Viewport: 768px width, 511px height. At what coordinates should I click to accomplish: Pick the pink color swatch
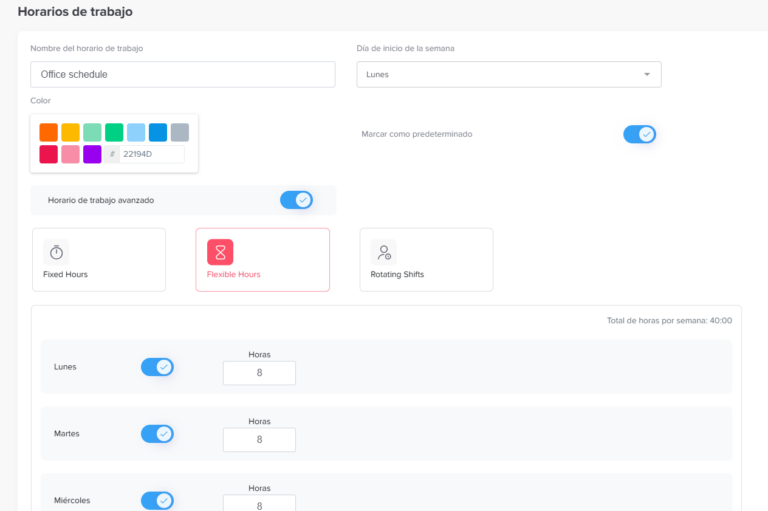[71, 154]
